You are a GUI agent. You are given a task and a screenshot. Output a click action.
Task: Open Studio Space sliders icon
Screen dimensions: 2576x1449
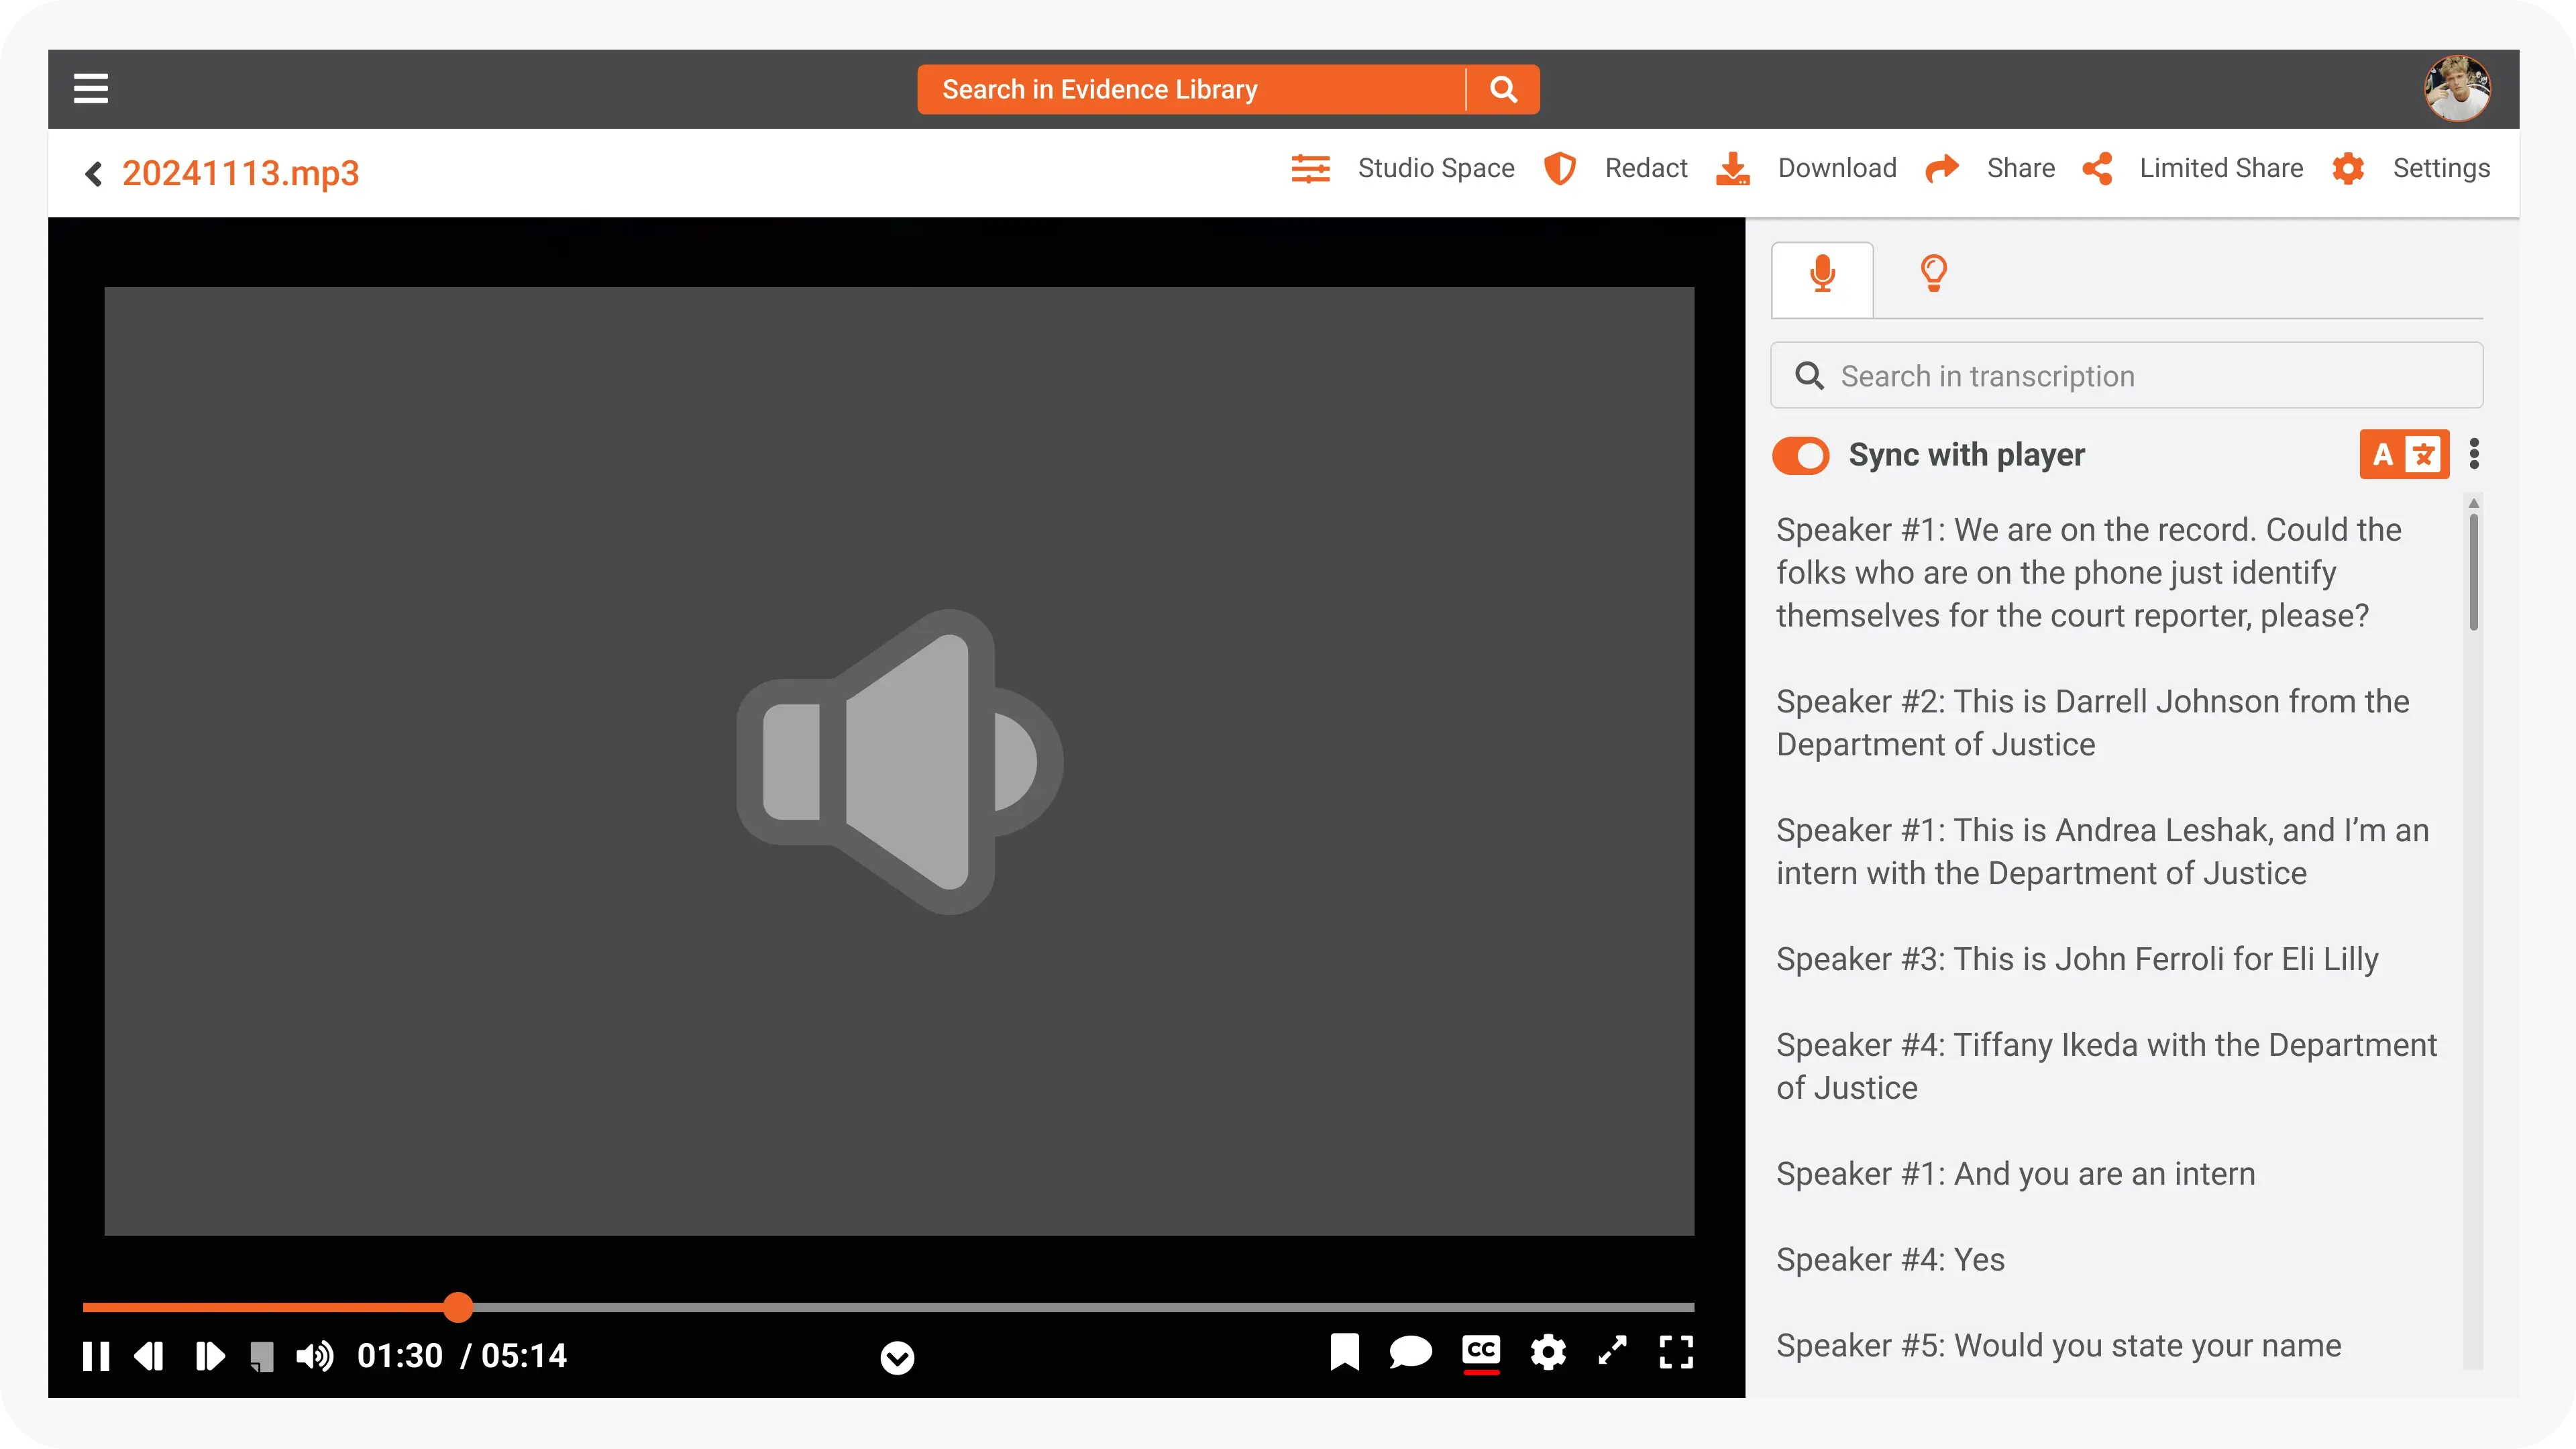pyautogui.click(x=1310, y=168)
